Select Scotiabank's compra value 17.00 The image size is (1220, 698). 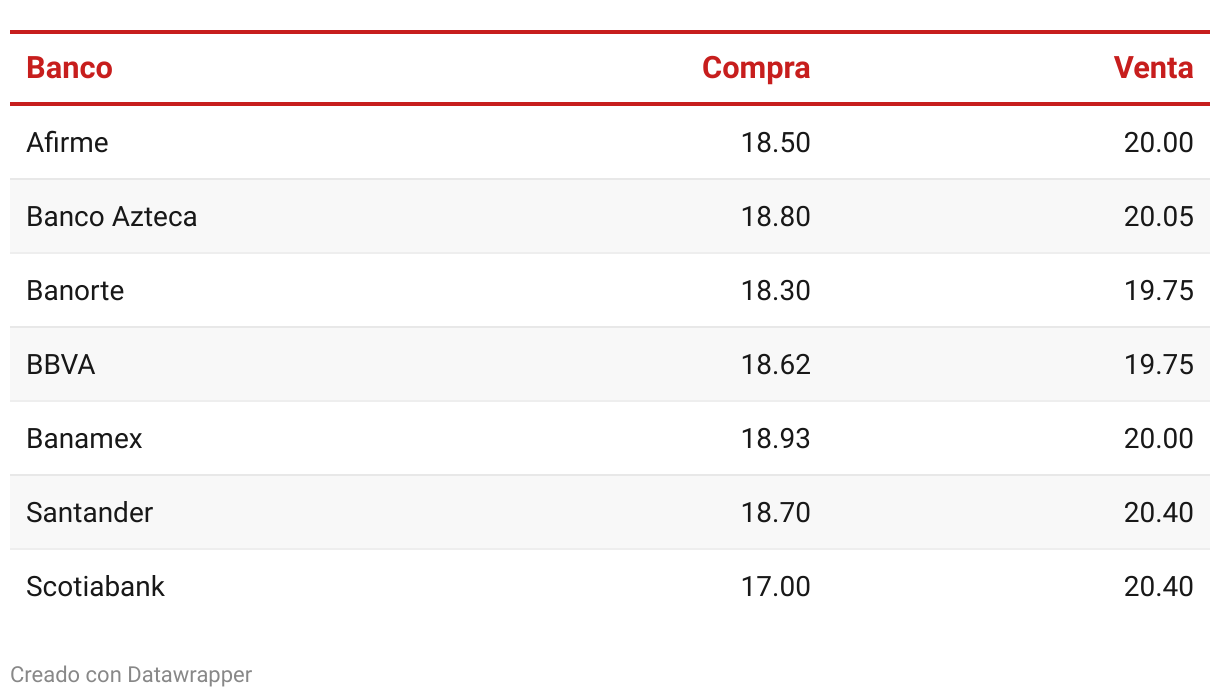pos(776,586)
